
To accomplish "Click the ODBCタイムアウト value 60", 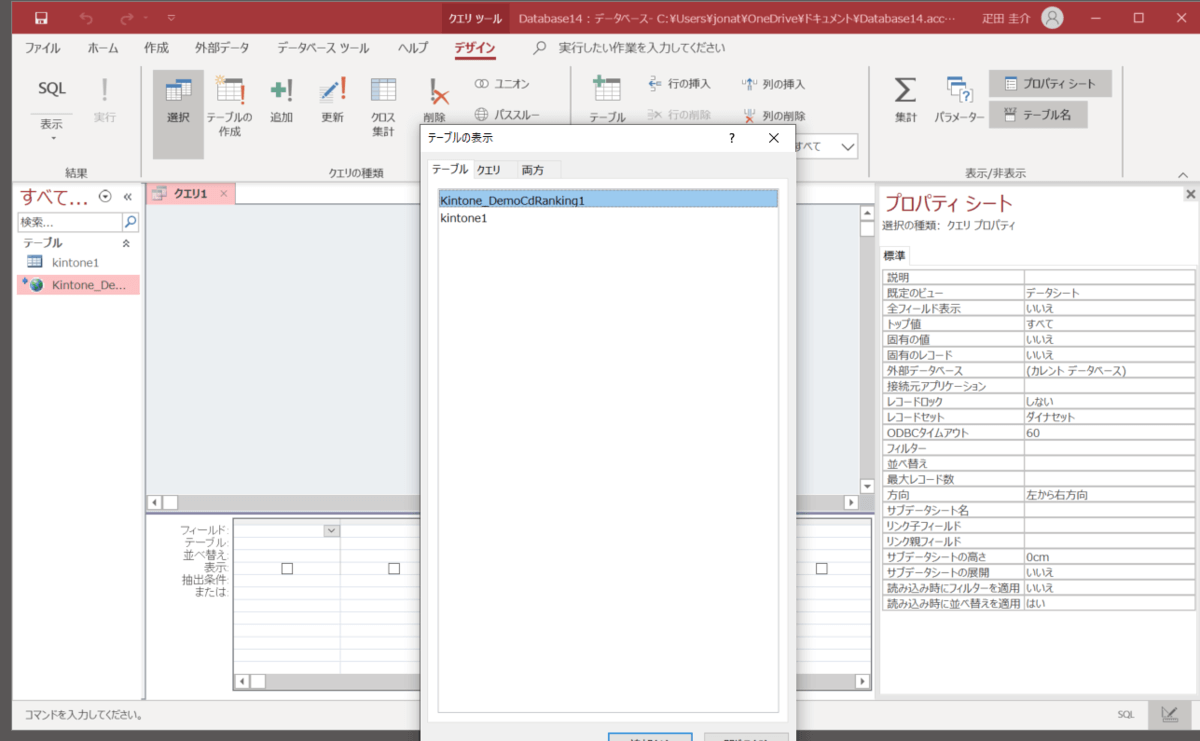I will [1109, 433].
